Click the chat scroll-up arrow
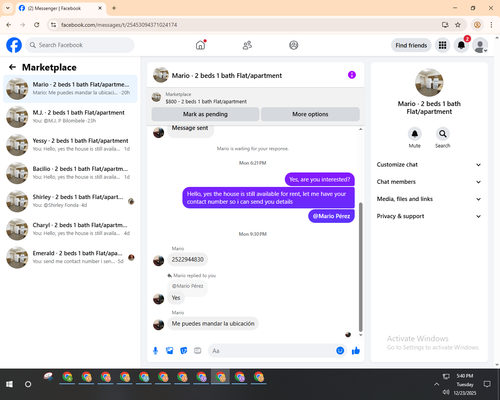This screenshot has height=400, width=500. (x=360, y=129)
